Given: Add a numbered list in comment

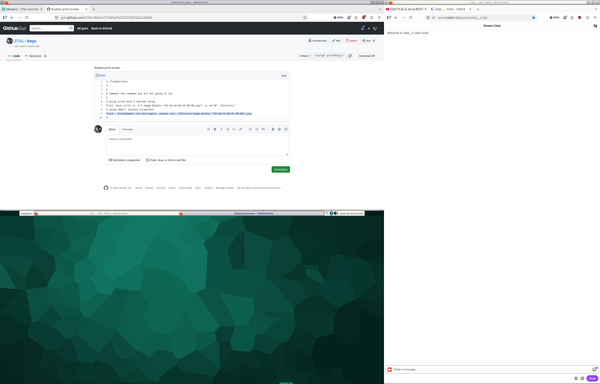Looking at the screenshot, I should click(x=256, y=129).
